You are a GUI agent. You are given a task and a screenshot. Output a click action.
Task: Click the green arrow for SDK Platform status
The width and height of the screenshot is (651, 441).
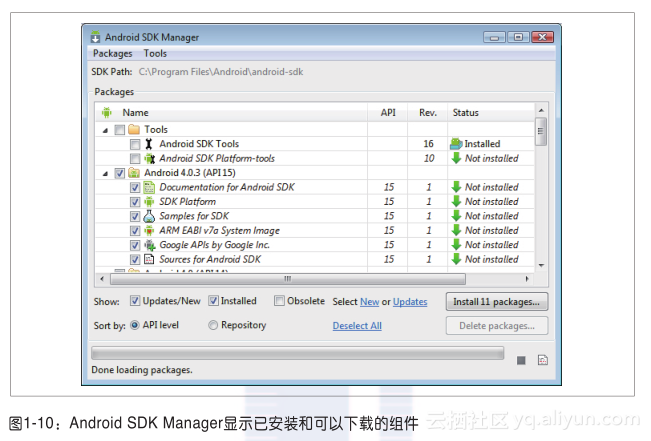pyautogui.click(x=456, y=201)
